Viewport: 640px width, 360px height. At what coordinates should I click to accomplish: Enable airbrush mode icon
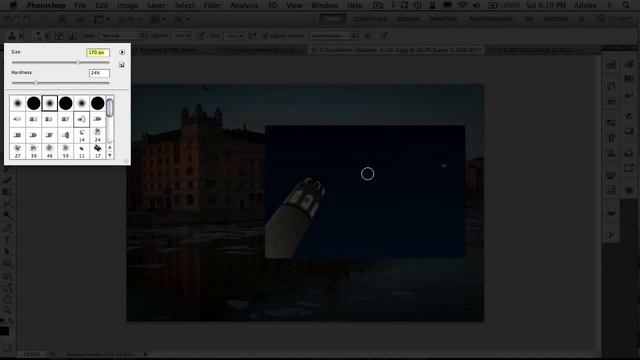(x=252, y=36)
